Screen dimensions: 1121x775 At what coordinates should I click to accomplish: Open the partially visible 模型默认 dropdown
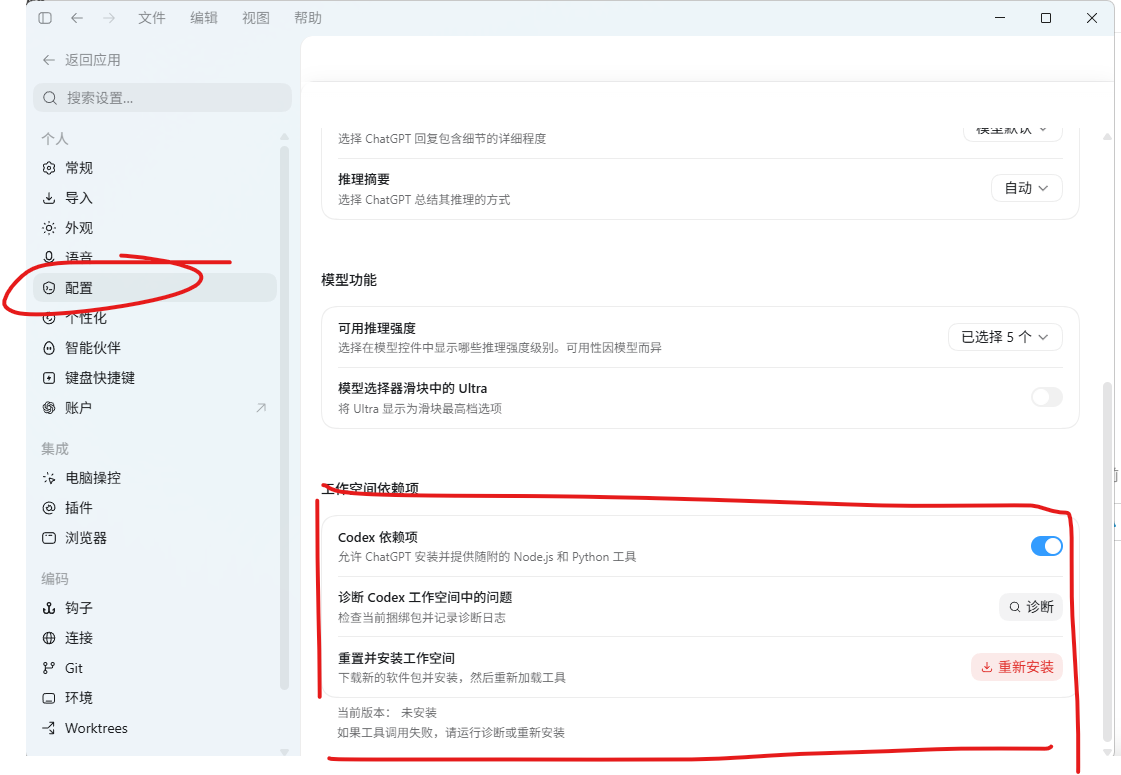1012,133
